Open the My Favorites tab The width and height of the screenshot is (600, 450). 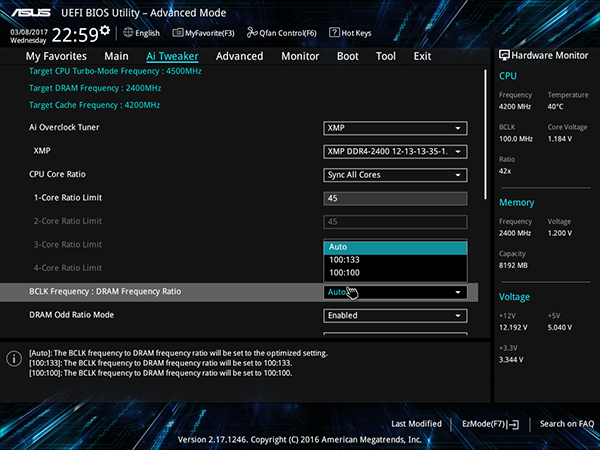(x=56, y=56)
